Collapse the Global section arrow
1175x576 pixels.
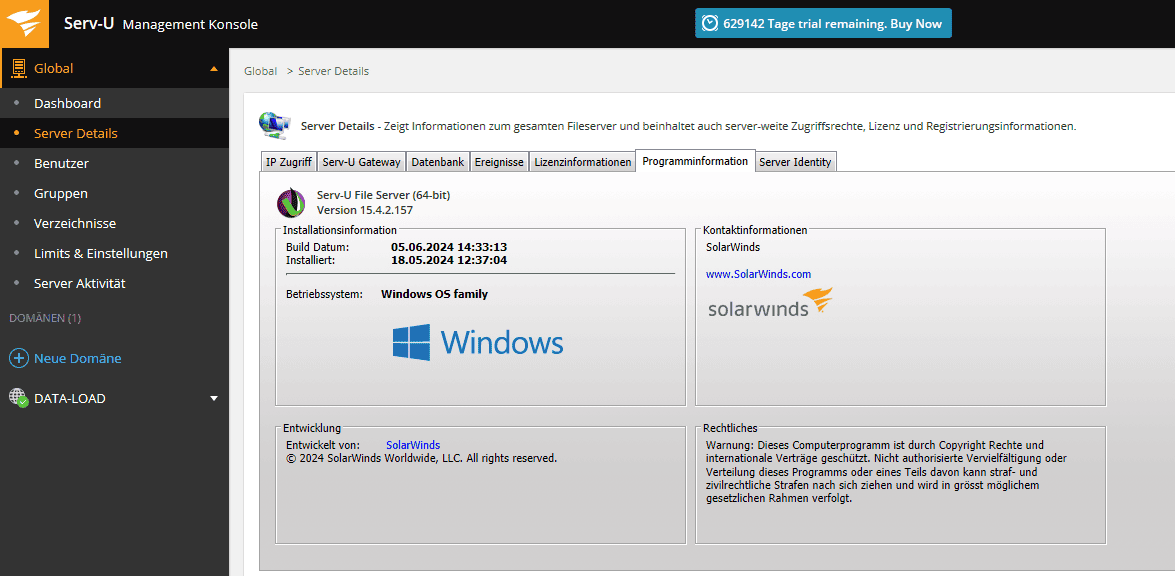(x=214, y=68)
